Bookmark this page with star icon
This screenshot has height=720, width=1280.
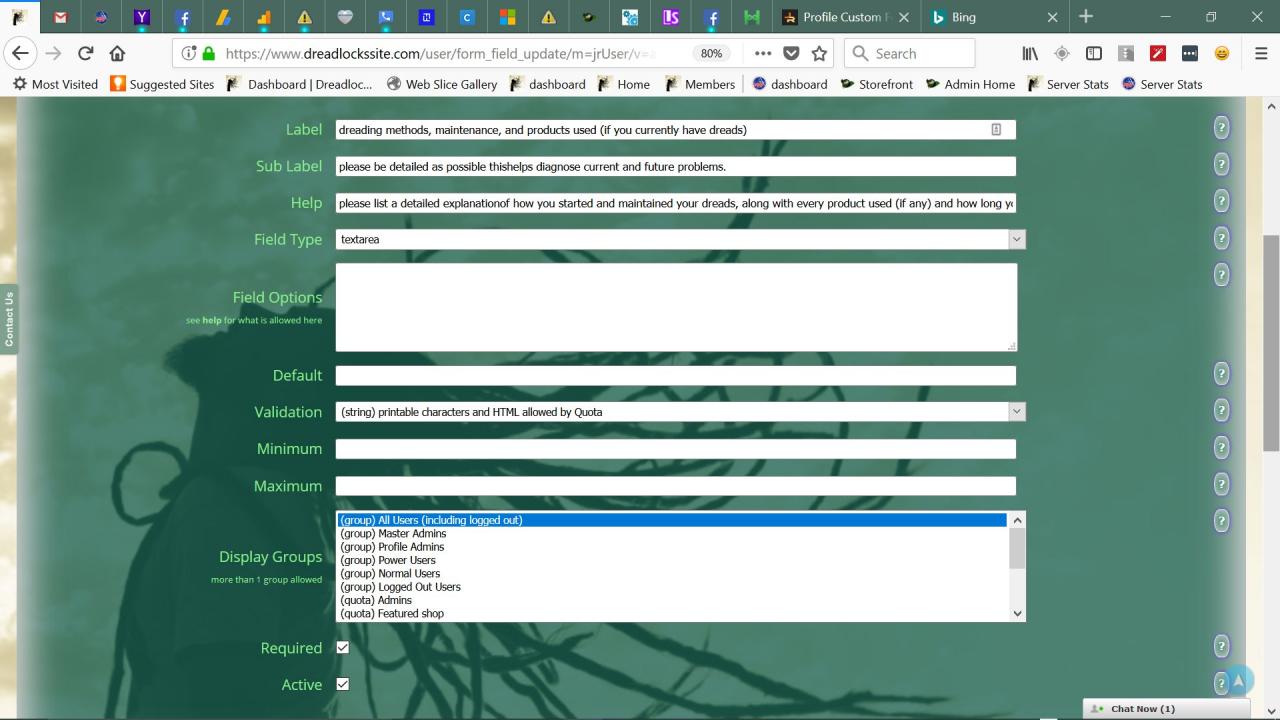819,54
